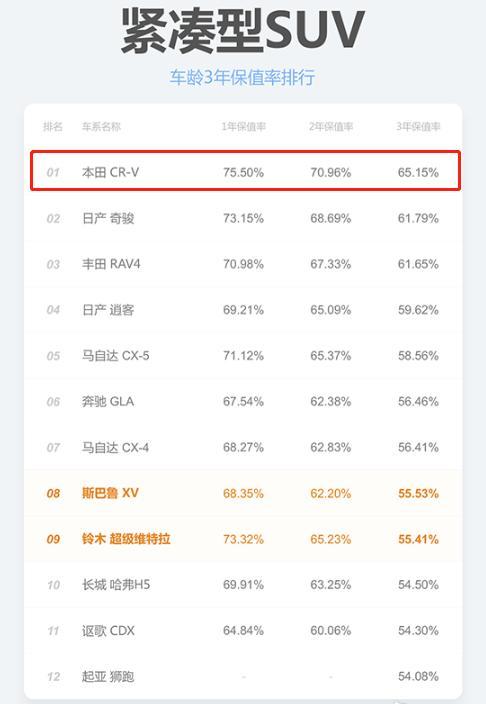Click the 本田 CR-V row name
Image resolution: width=486 pixels, height=704 pixels.
[110, 172]
